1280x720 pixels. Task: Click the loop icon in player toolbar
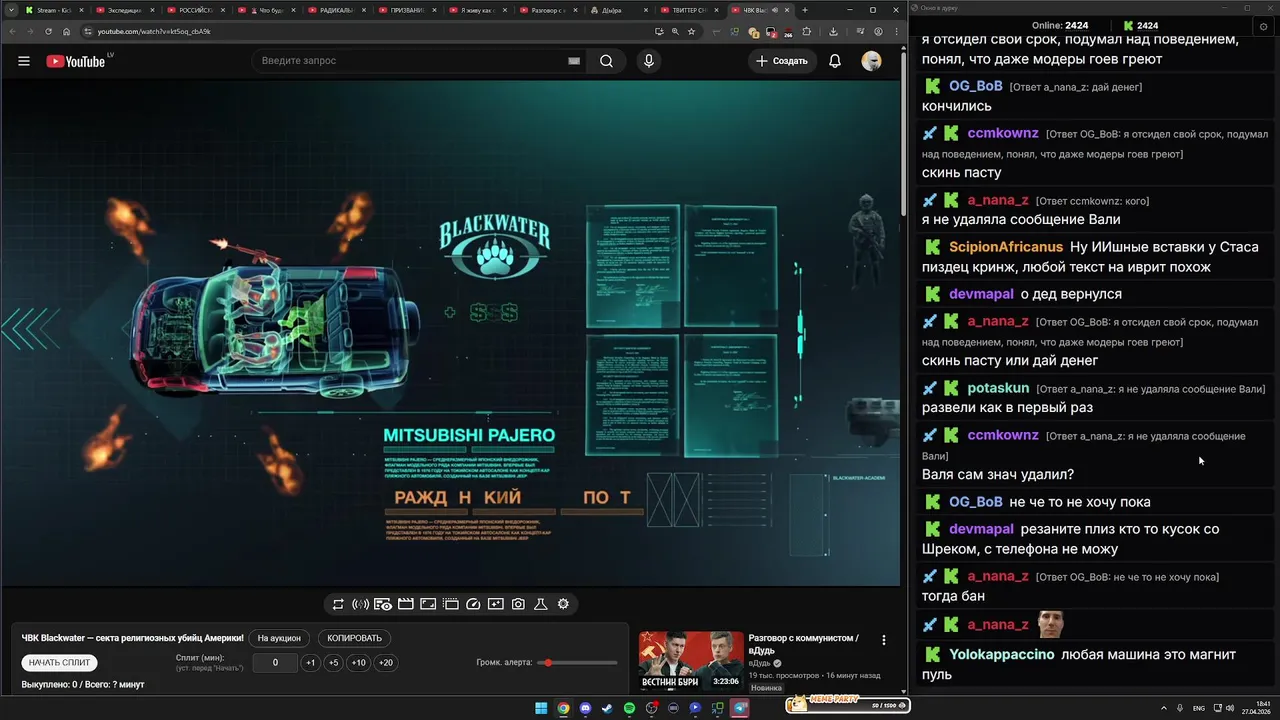pyautogui.click(x=338, y=604)
